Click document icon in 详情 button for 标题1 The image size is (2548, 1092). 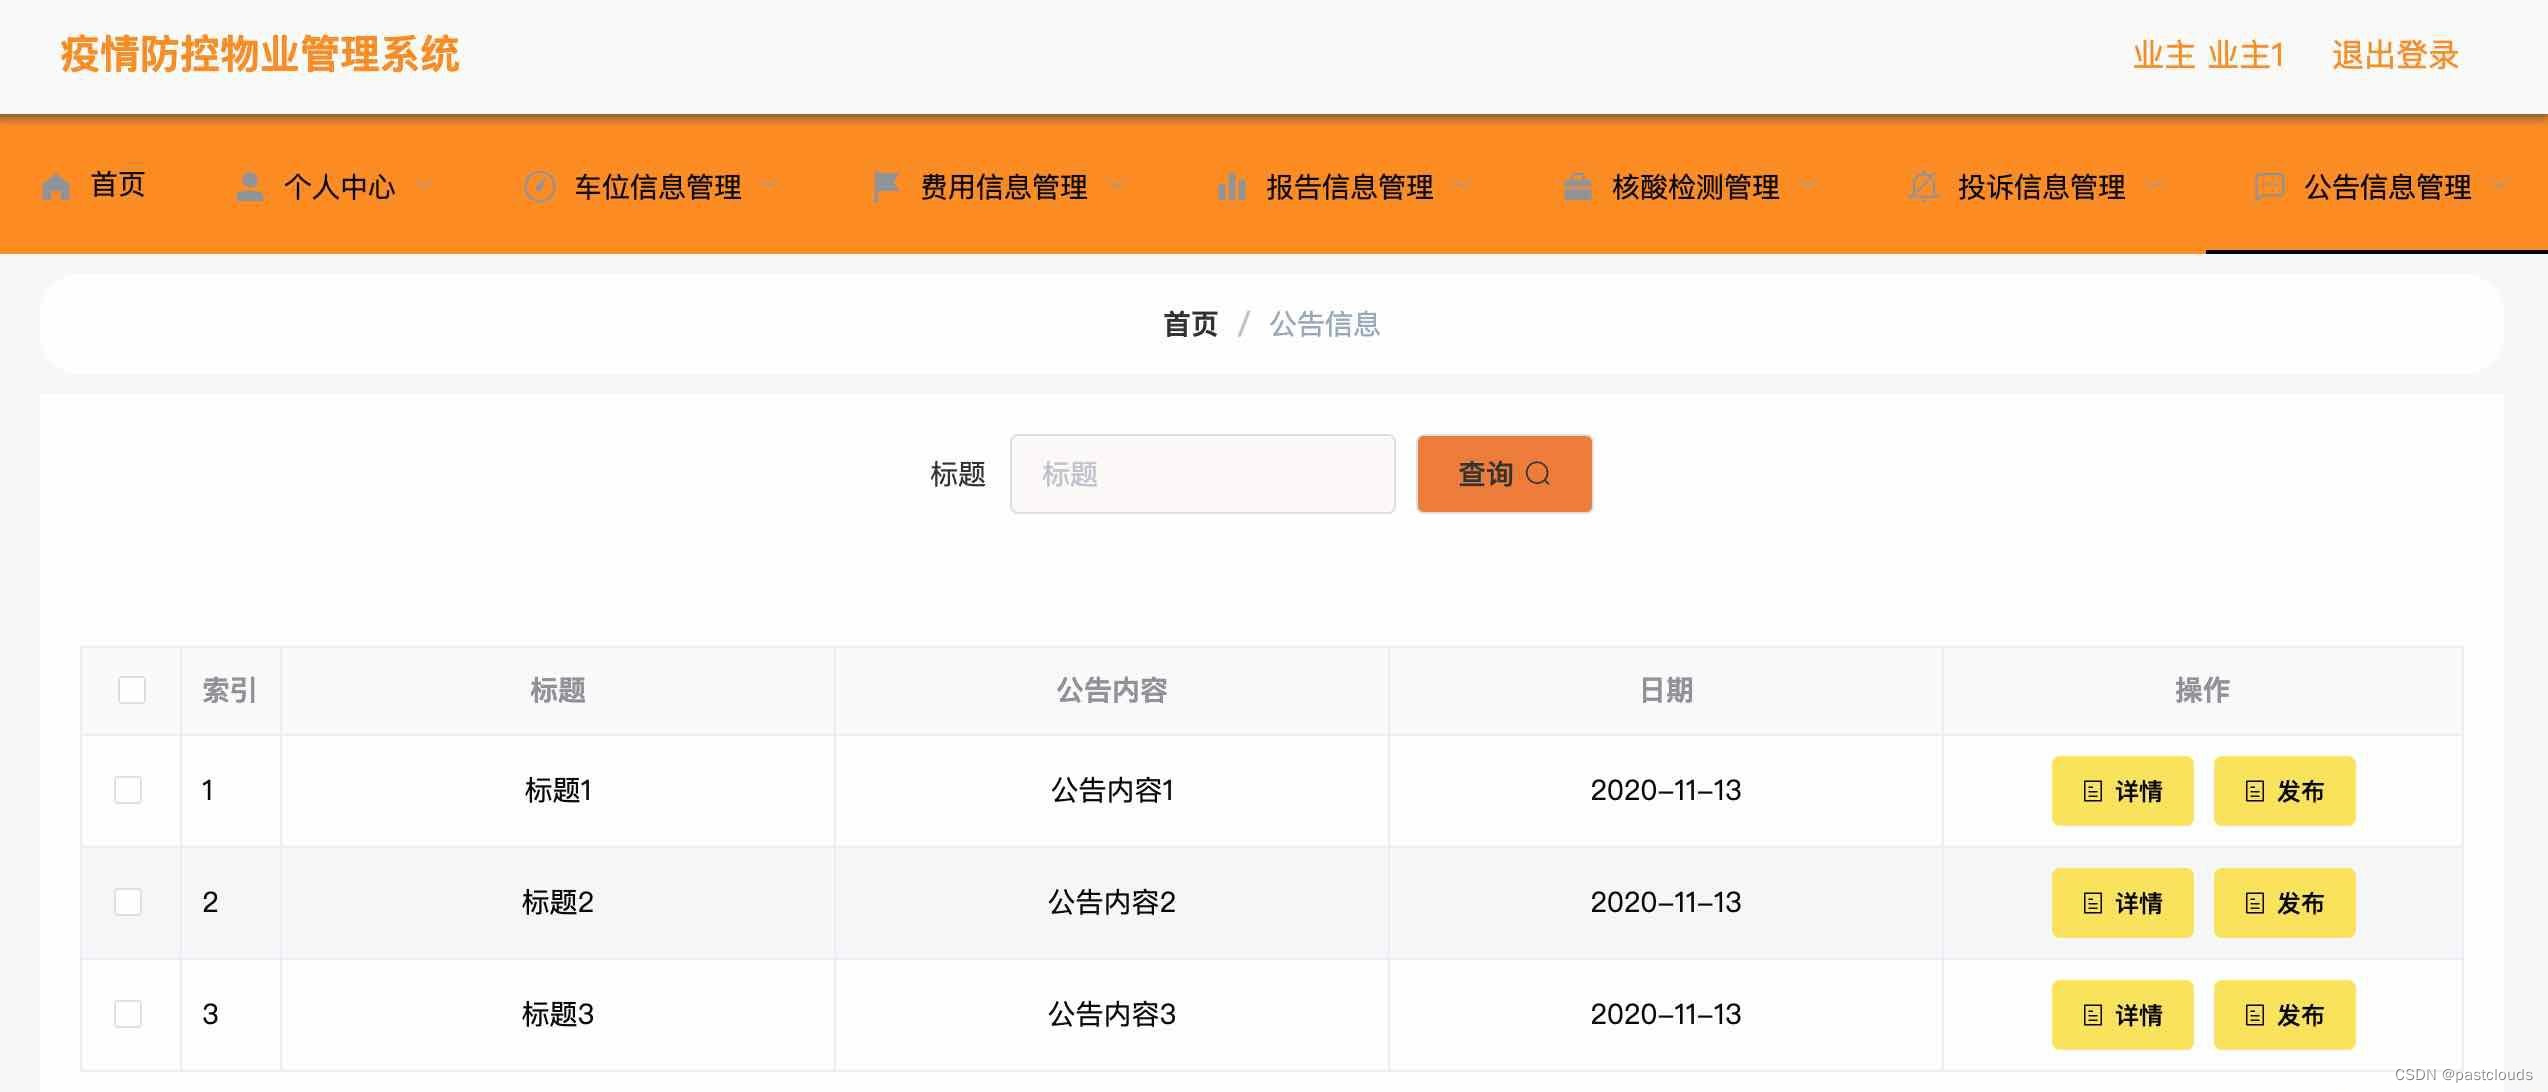point(2093,791)
